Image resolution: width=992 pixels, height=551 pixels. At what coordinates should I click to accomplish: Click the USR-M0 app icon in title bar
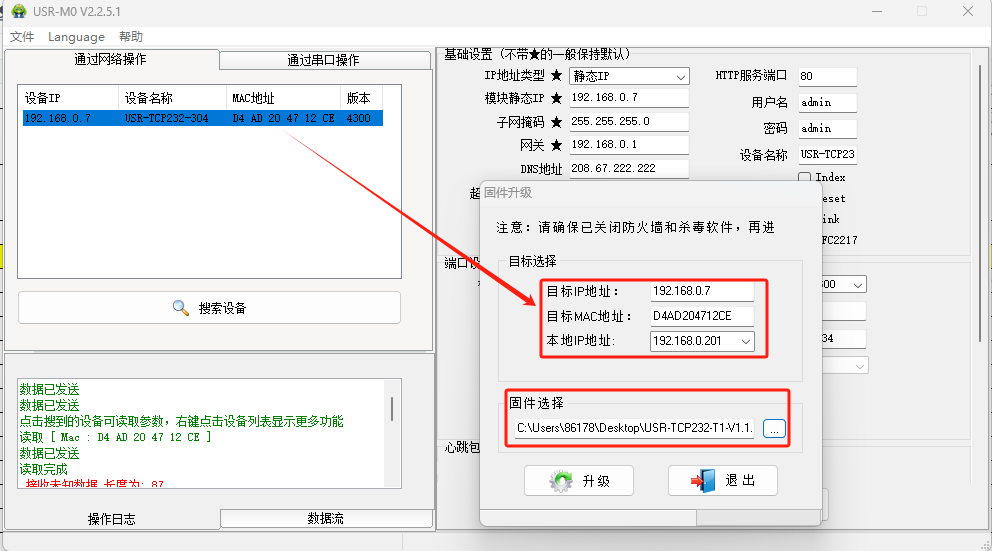(x=18, y=11)
